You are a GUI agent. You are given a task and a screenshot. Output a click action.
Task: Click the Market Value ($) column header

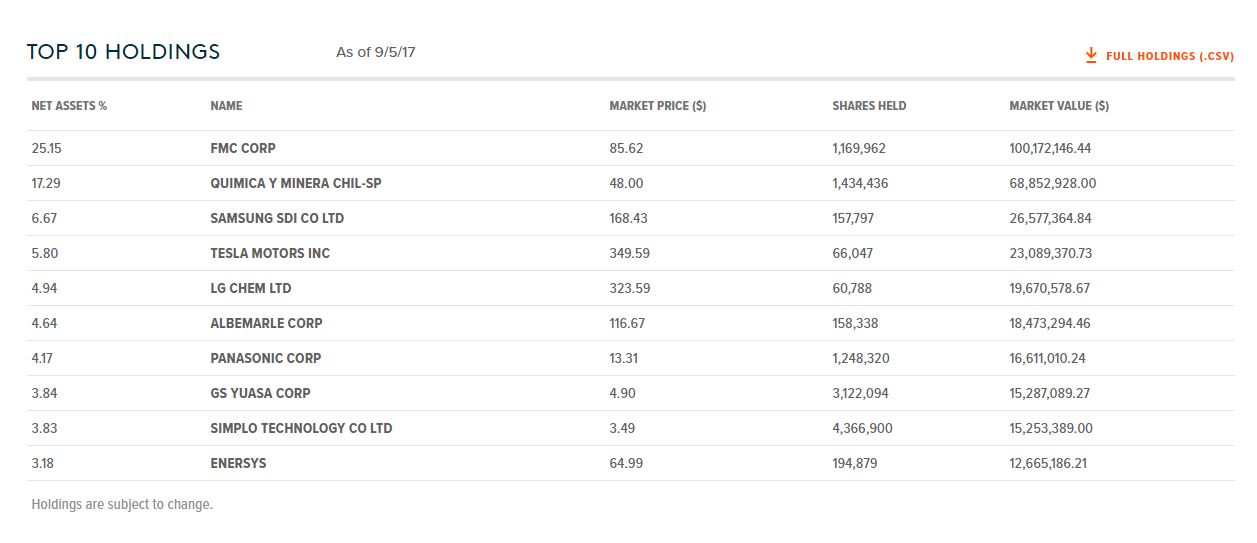click(x=1058, y=106)
